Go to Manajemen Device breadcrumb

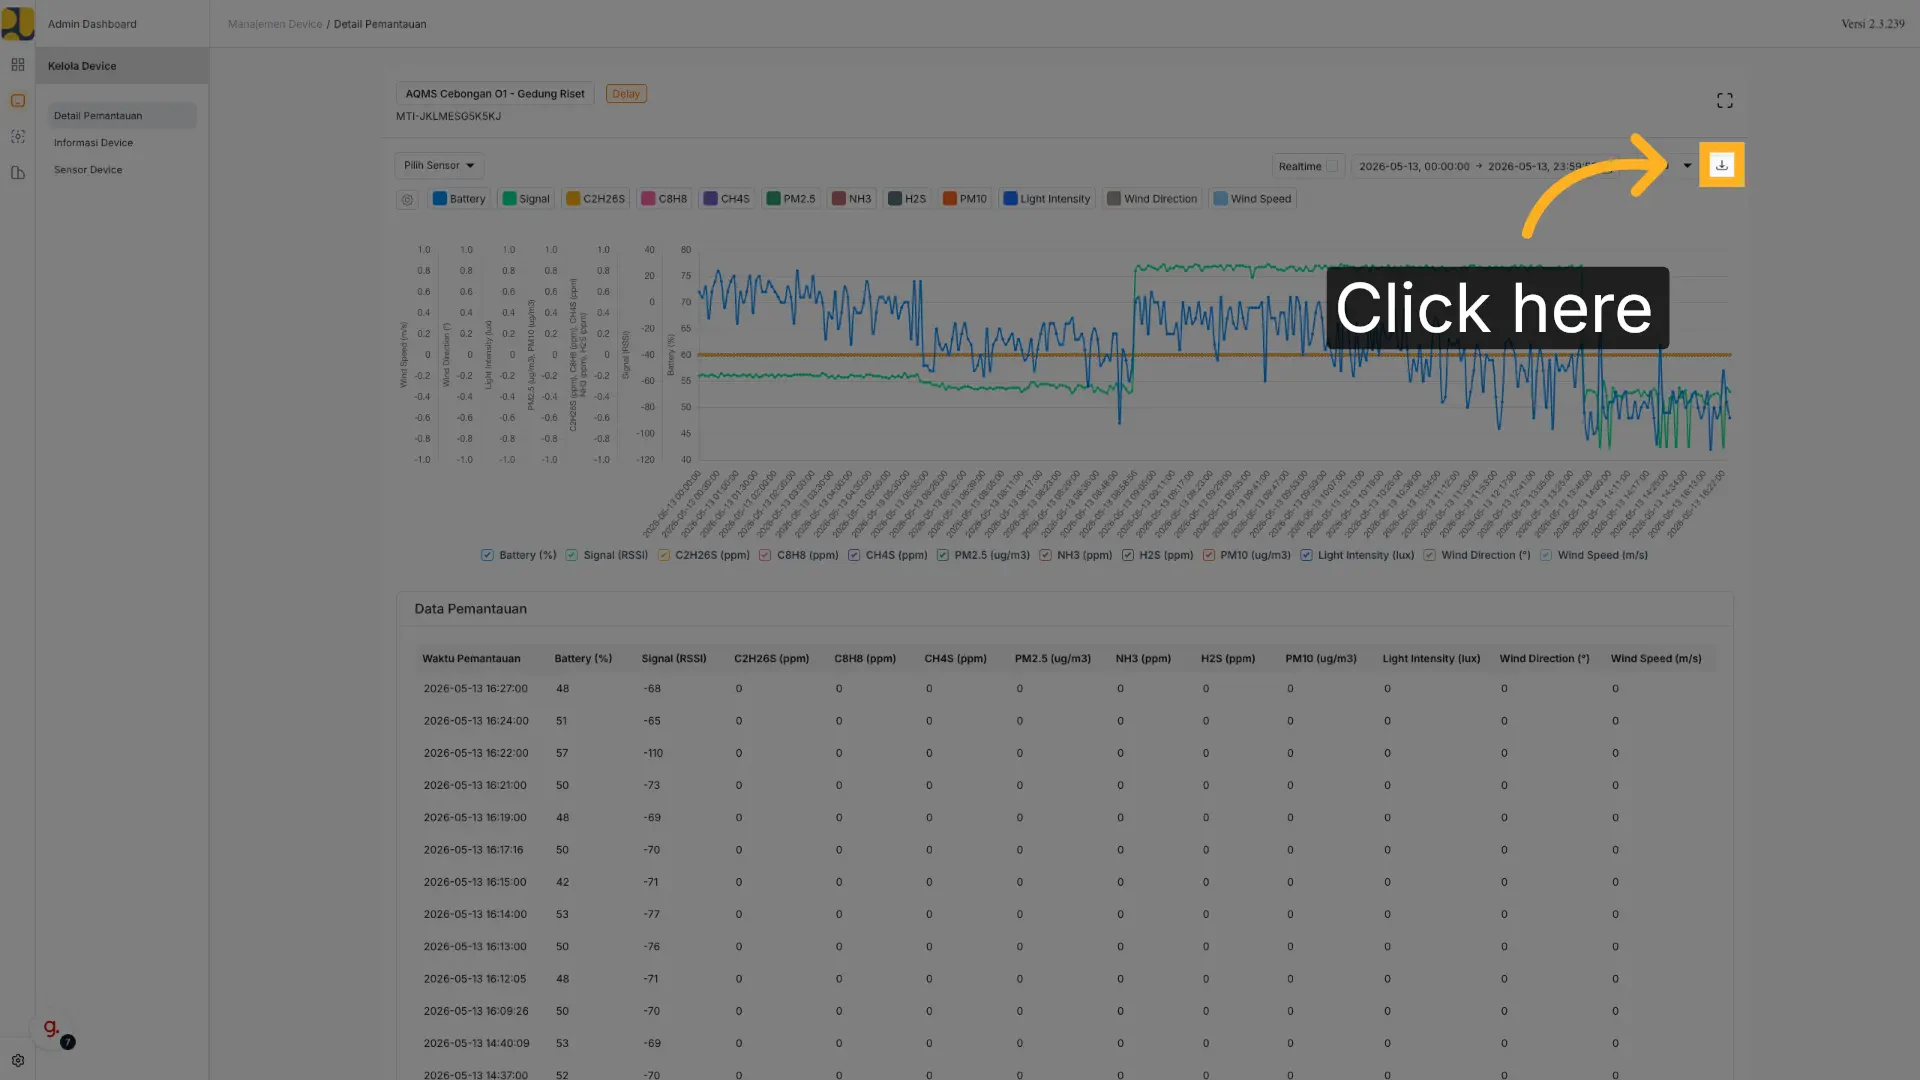pos(275,24)
